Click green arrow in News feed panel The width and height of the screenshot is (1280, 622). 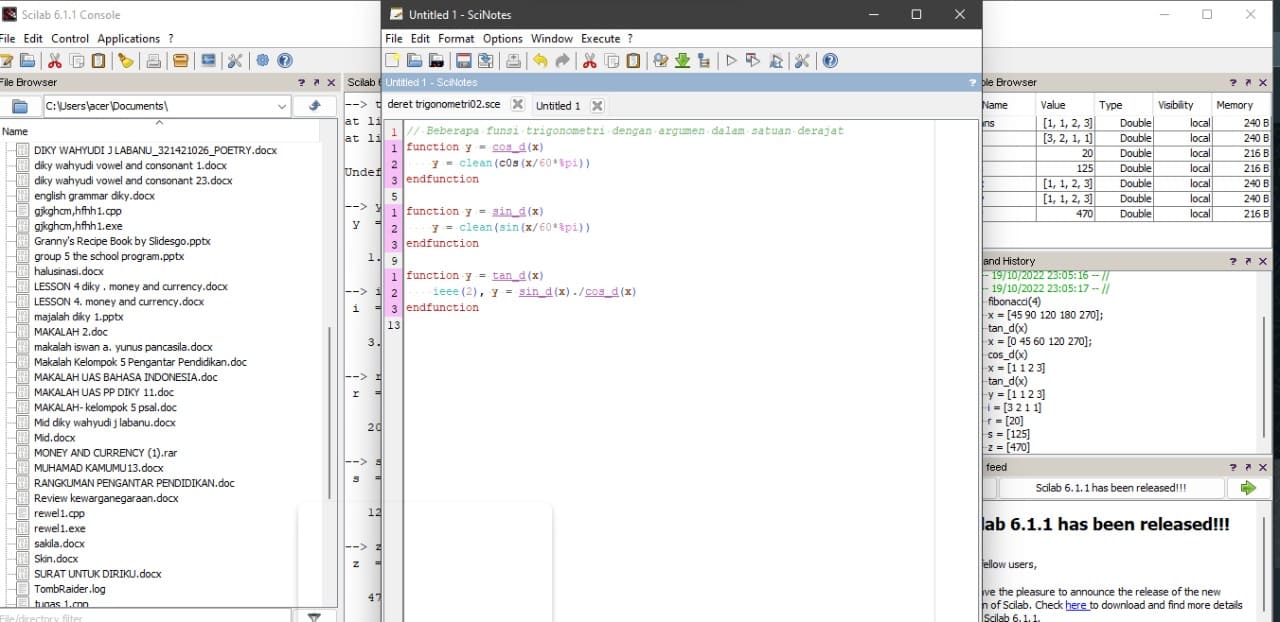pos(1248,488)
